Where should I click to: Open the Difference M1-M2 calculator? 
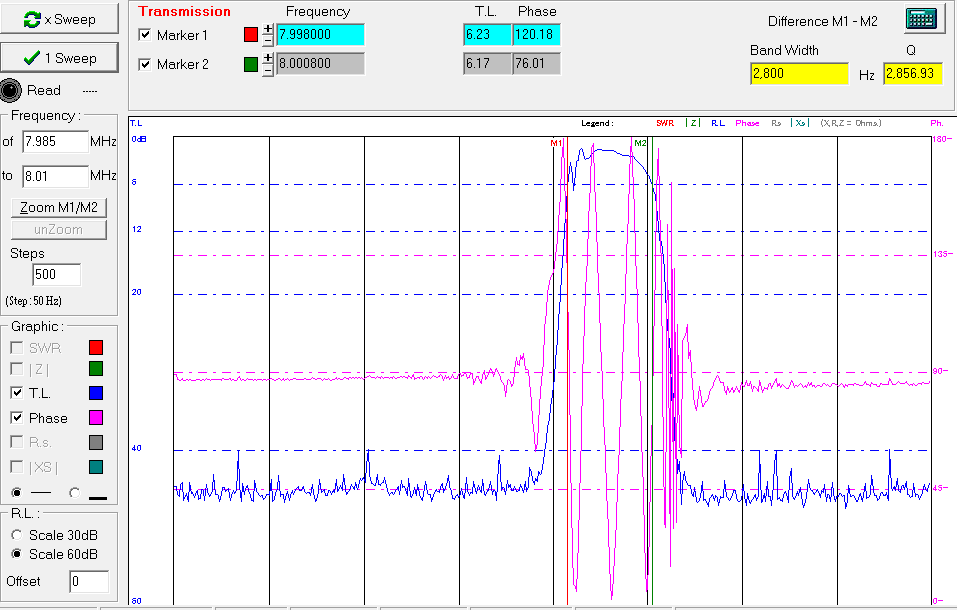click(924, 20)
